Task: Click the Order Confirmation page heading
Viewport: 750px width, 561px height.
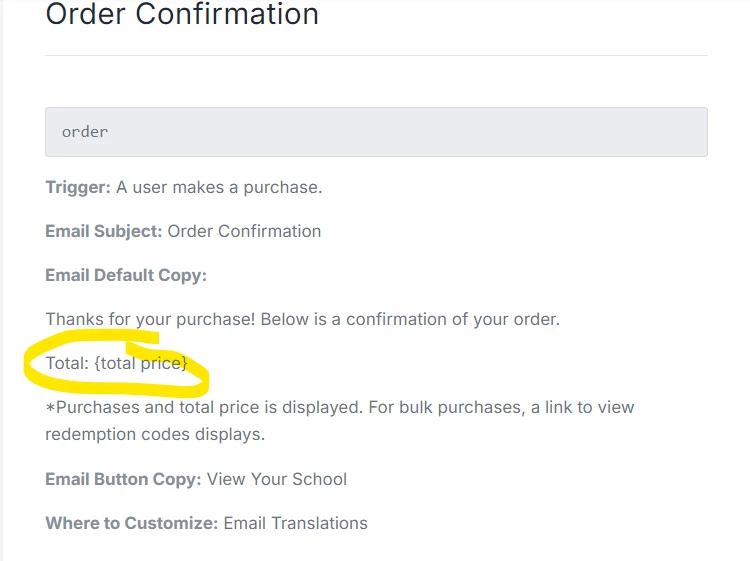Action: tap(182, 15)
